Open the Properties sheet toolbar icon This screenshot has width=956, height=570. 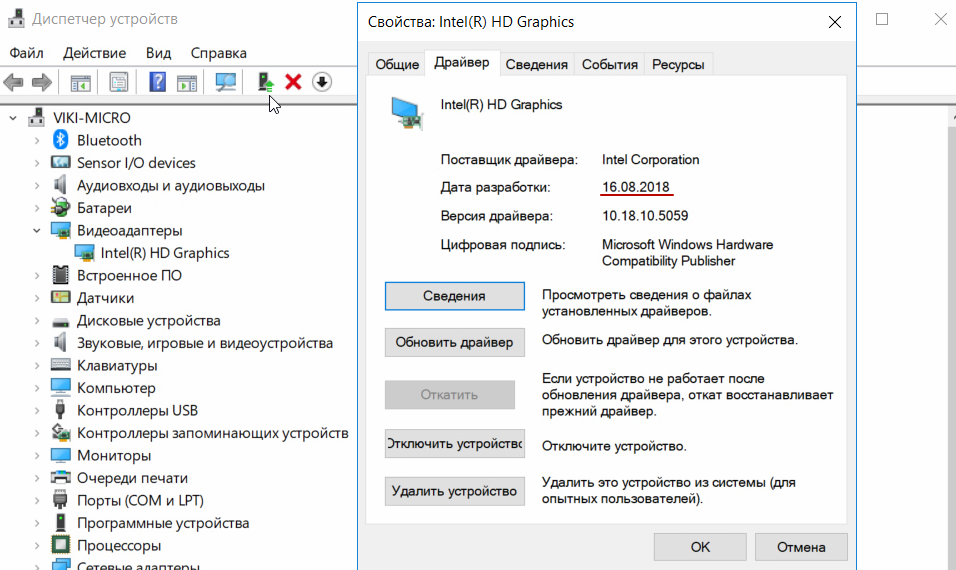[118, 82]
